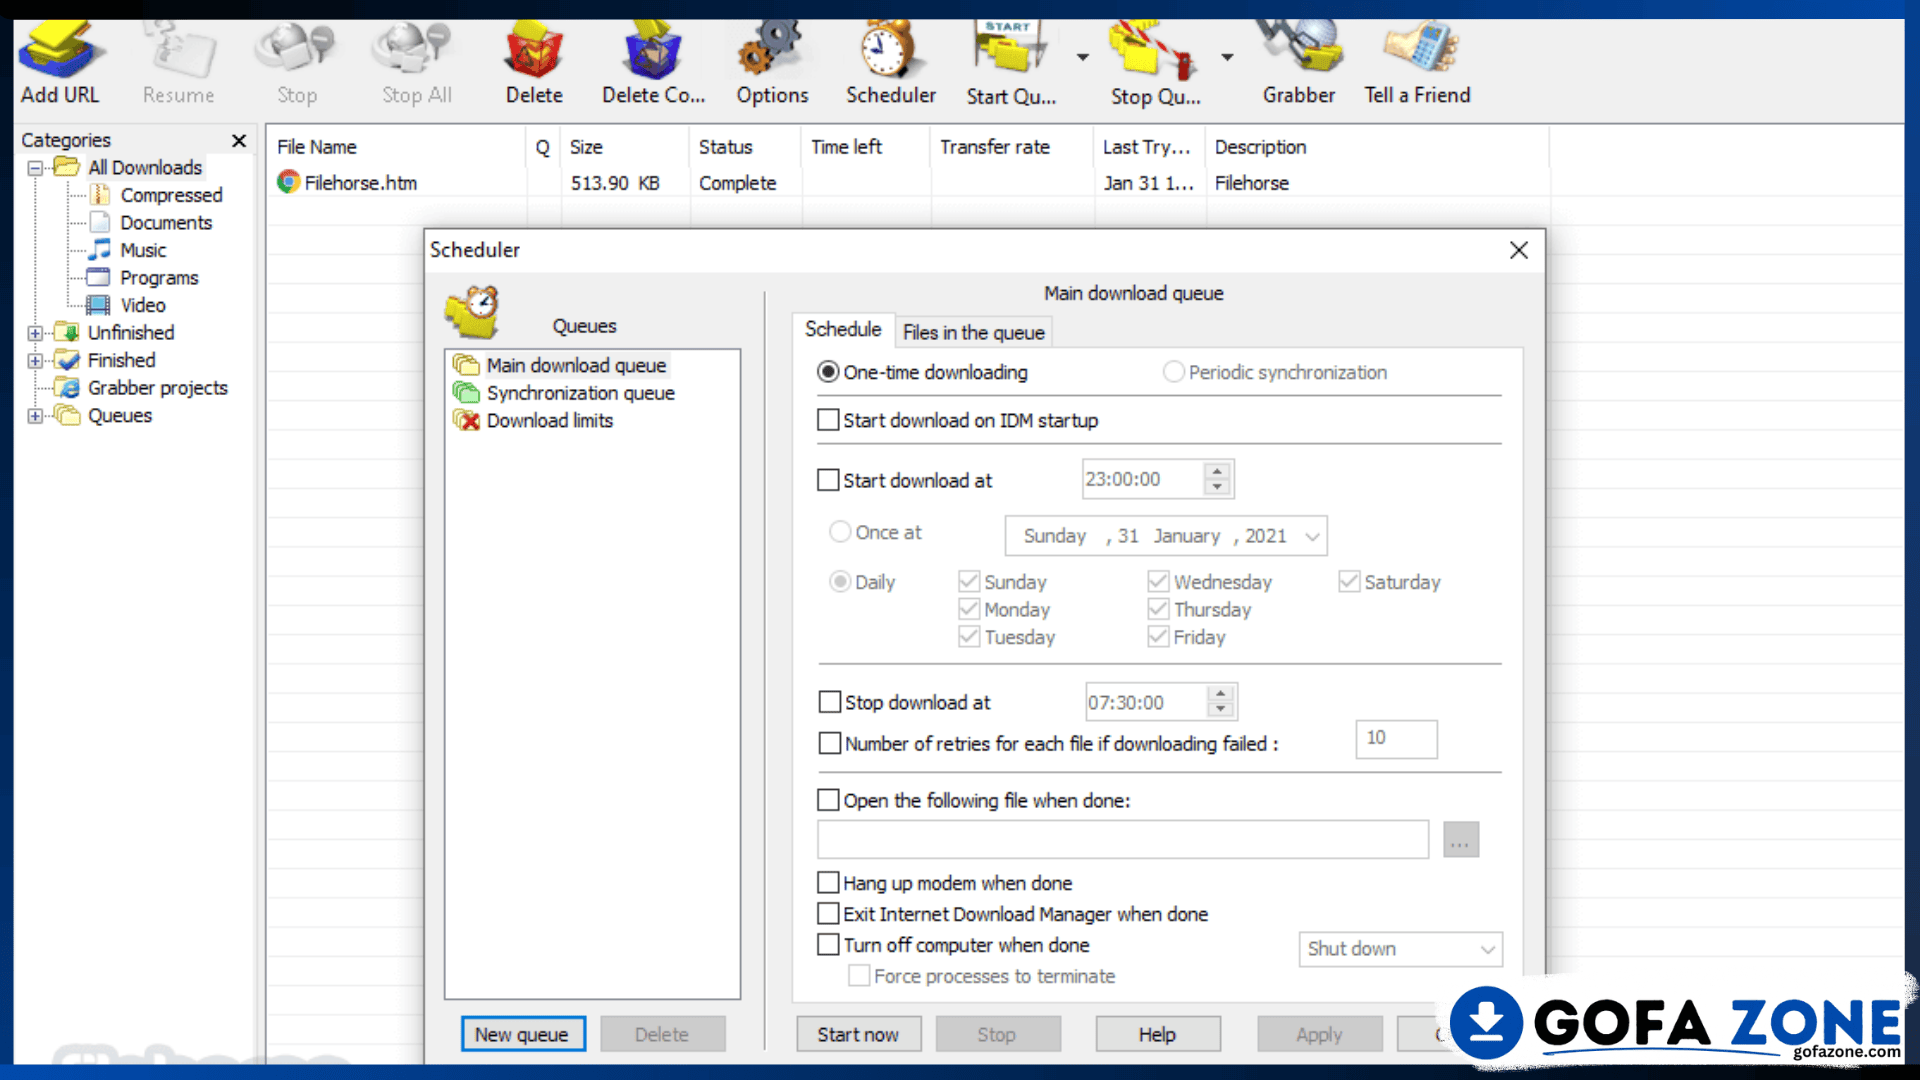Click the retries count field

point(1396,739)
